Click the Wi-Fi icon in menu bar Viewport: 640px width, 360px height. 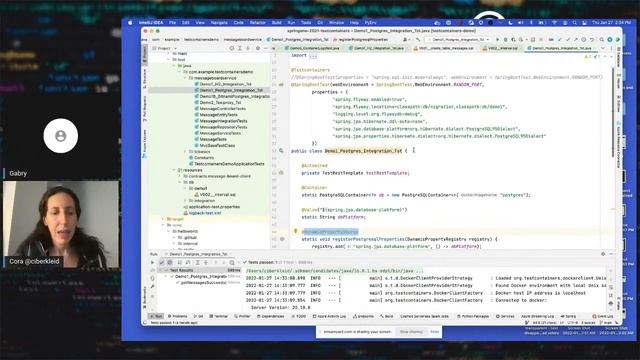click(x=554, y=22)
